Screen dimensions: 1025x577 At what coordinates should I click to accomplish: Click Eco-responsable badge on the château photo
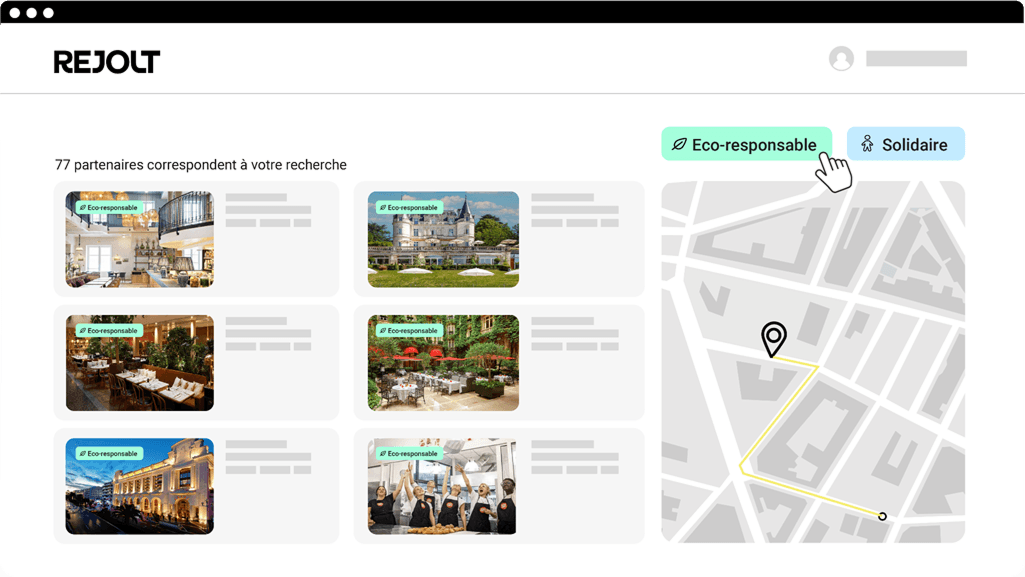tap(409, 208)
